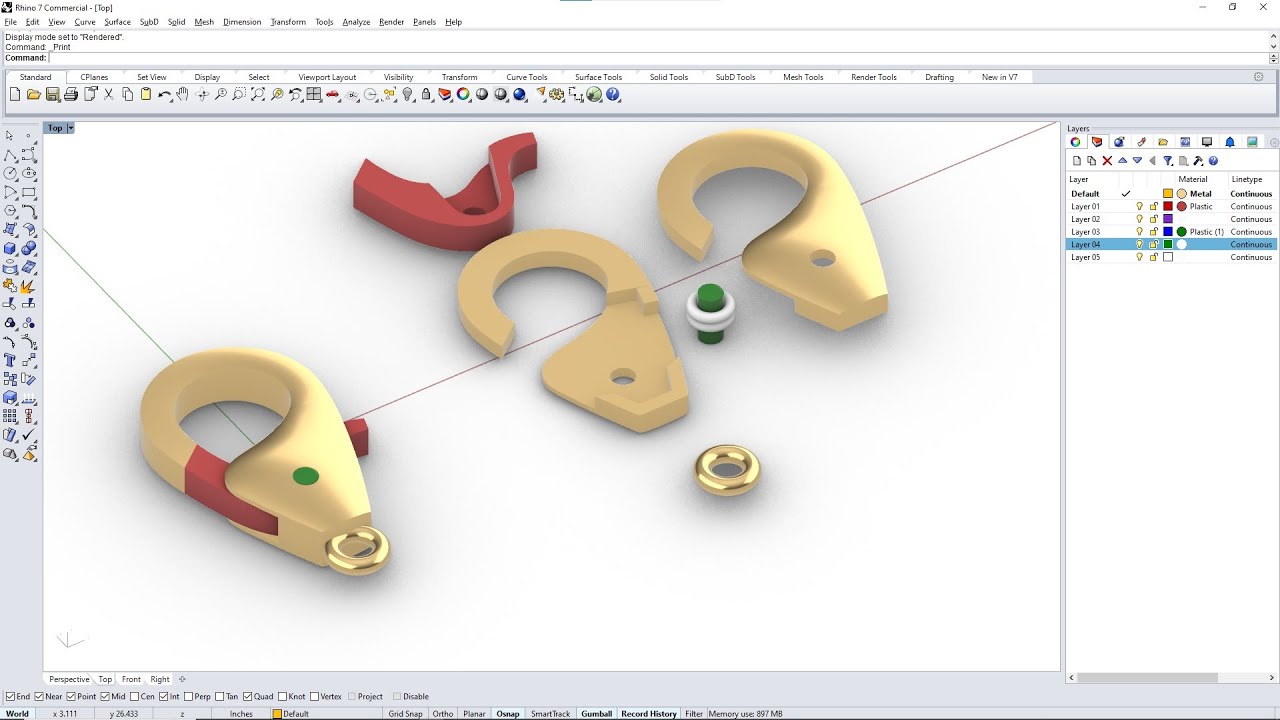The height and width of the screenshot is (720, 1280).
Task: Click the blue color swatch of Layer 03
Action: pos(1167,232)
